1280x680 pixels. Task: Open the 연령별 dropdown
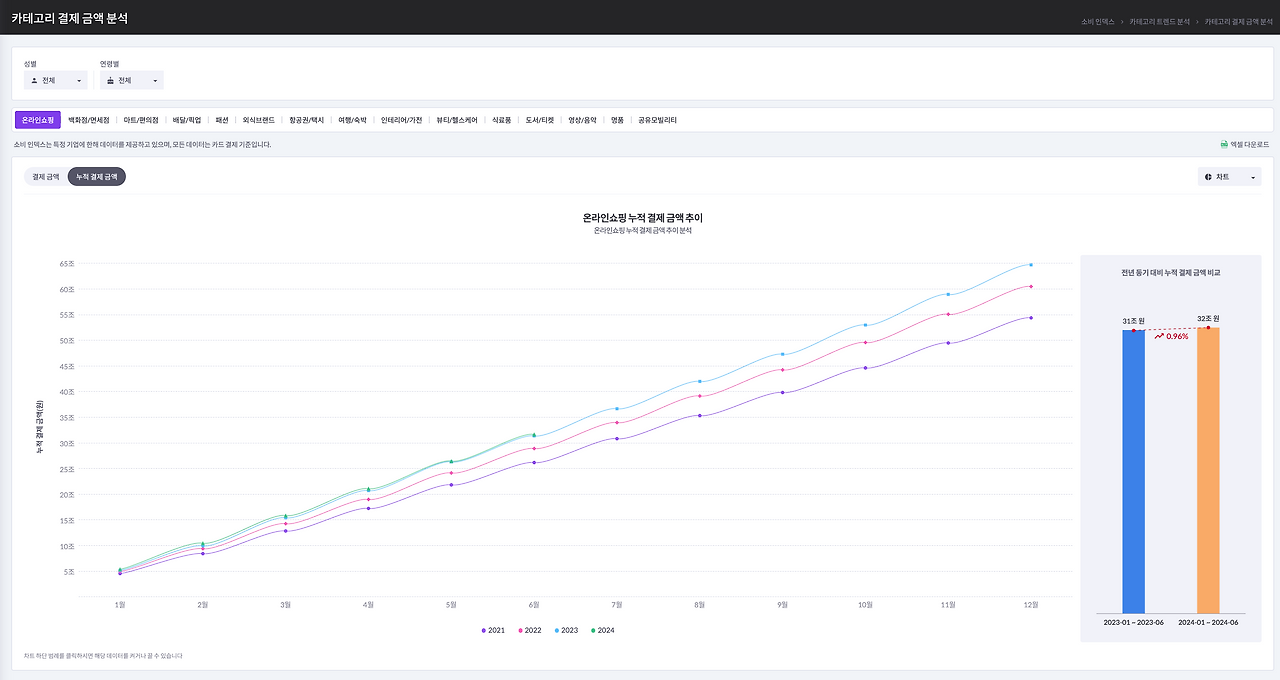click(x=132, y=80)
